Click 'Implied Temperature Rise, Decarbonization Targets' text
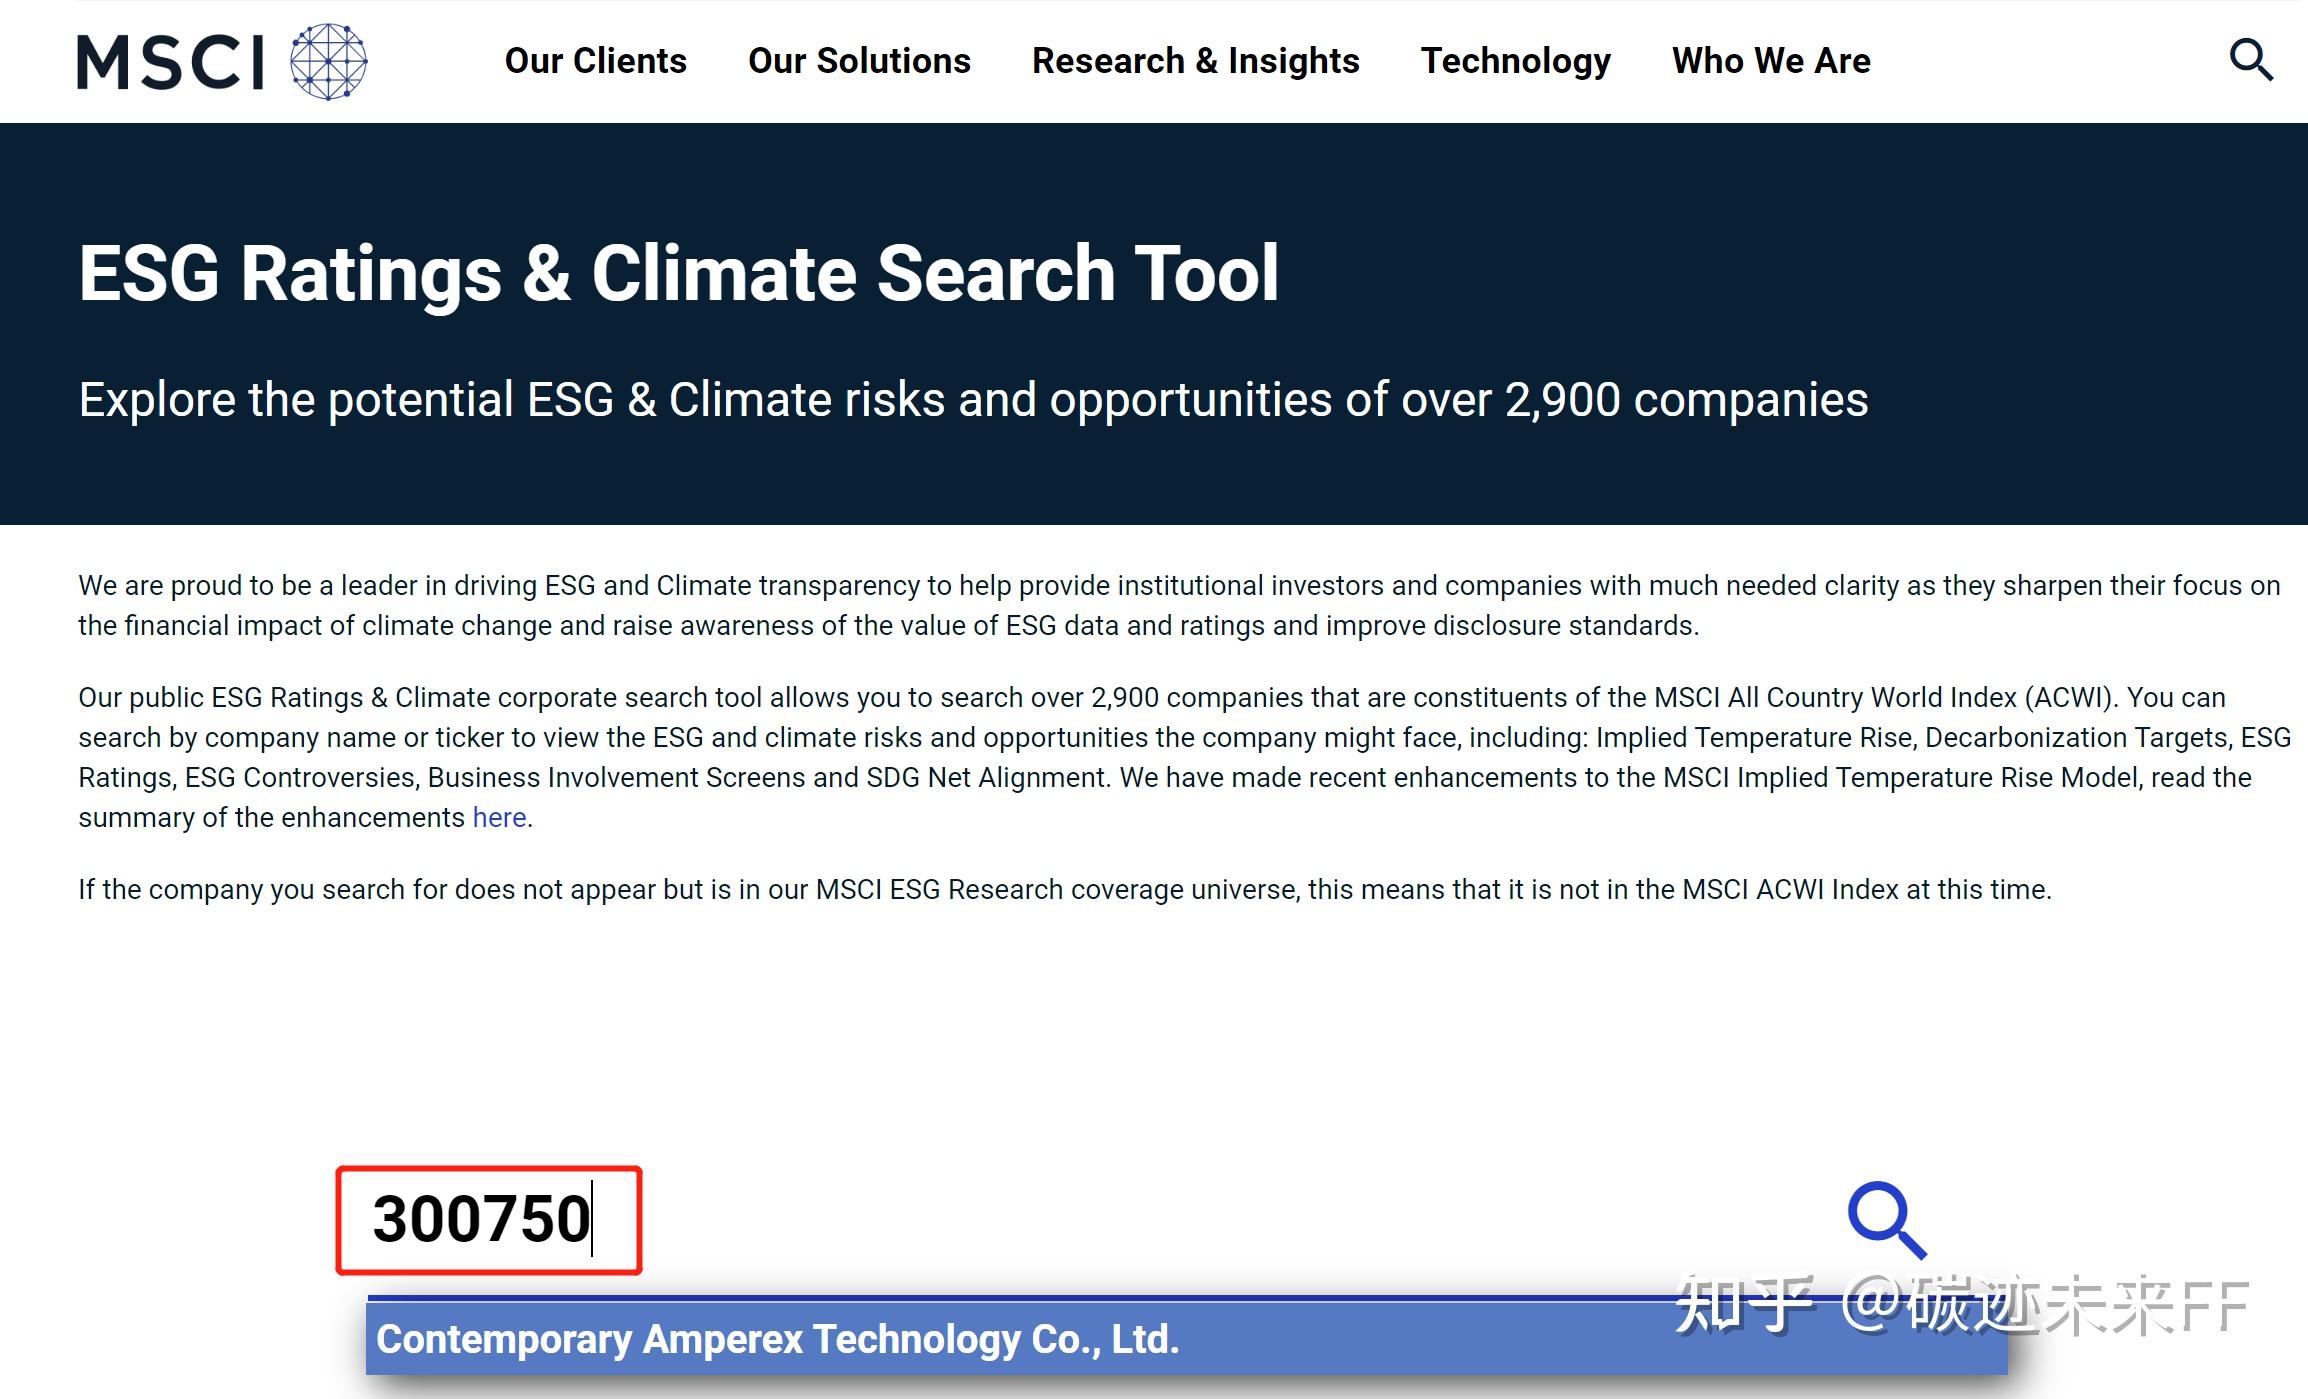Image resolution: width=2308 pixels, height=1399 pixels. click(x=1912, y=738)
